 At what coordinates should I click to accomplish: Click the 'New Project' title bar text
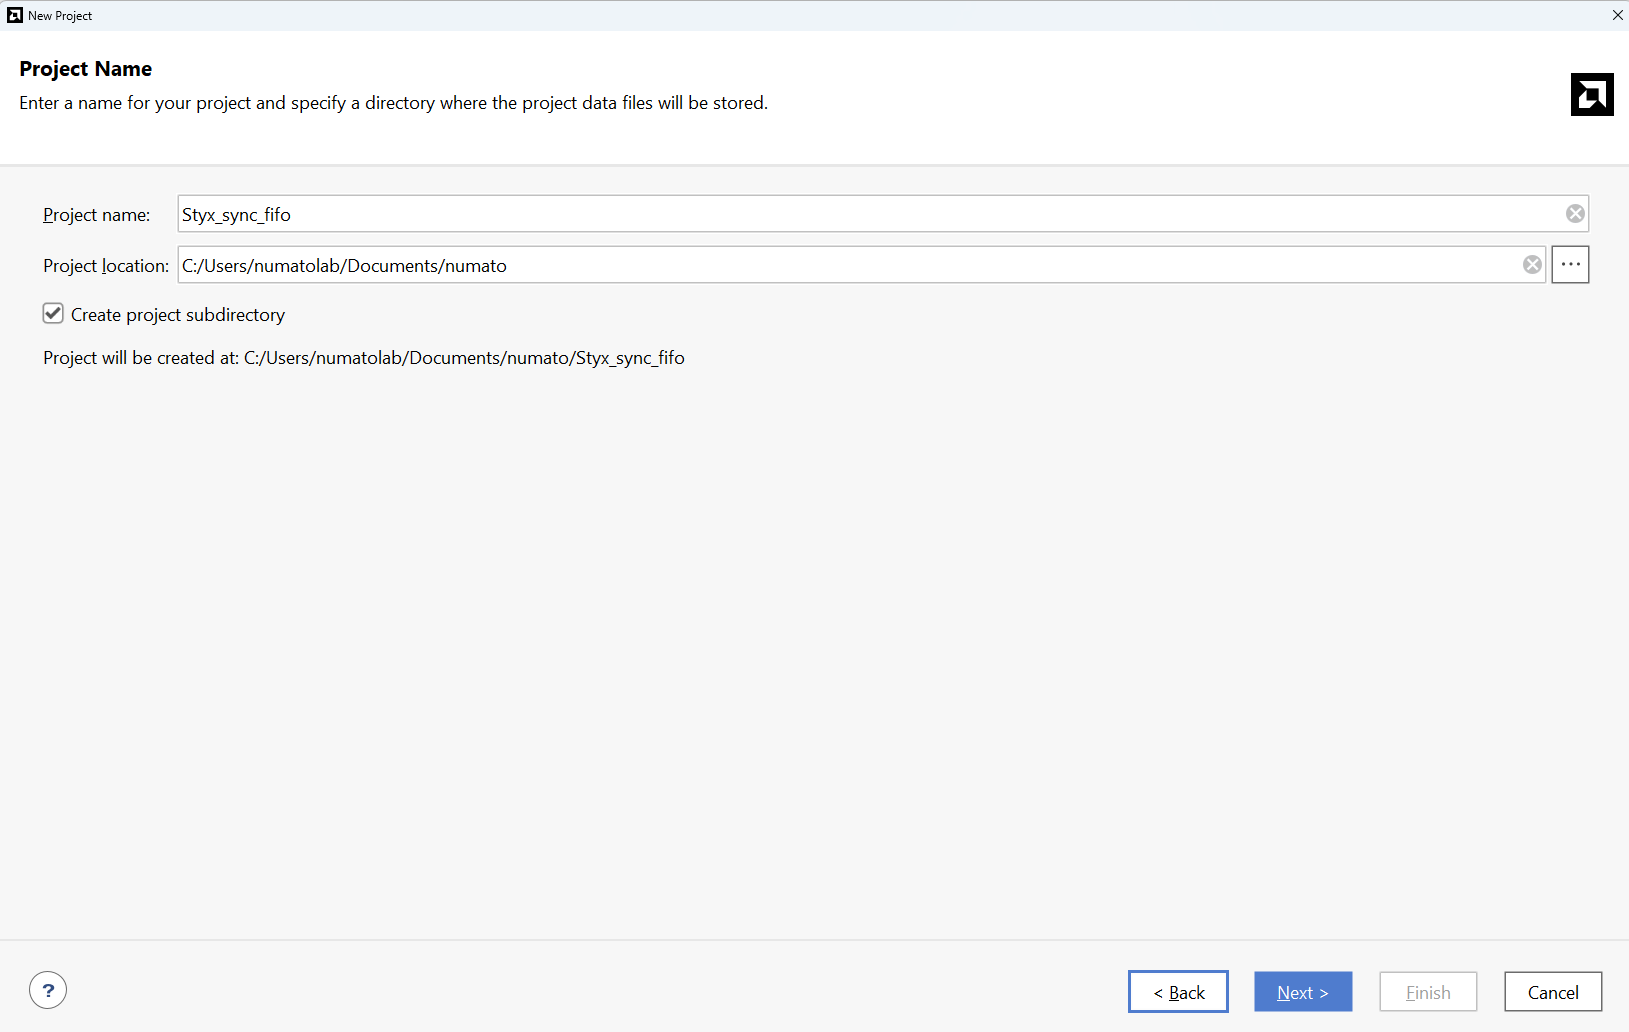click(x=60, y=16)
